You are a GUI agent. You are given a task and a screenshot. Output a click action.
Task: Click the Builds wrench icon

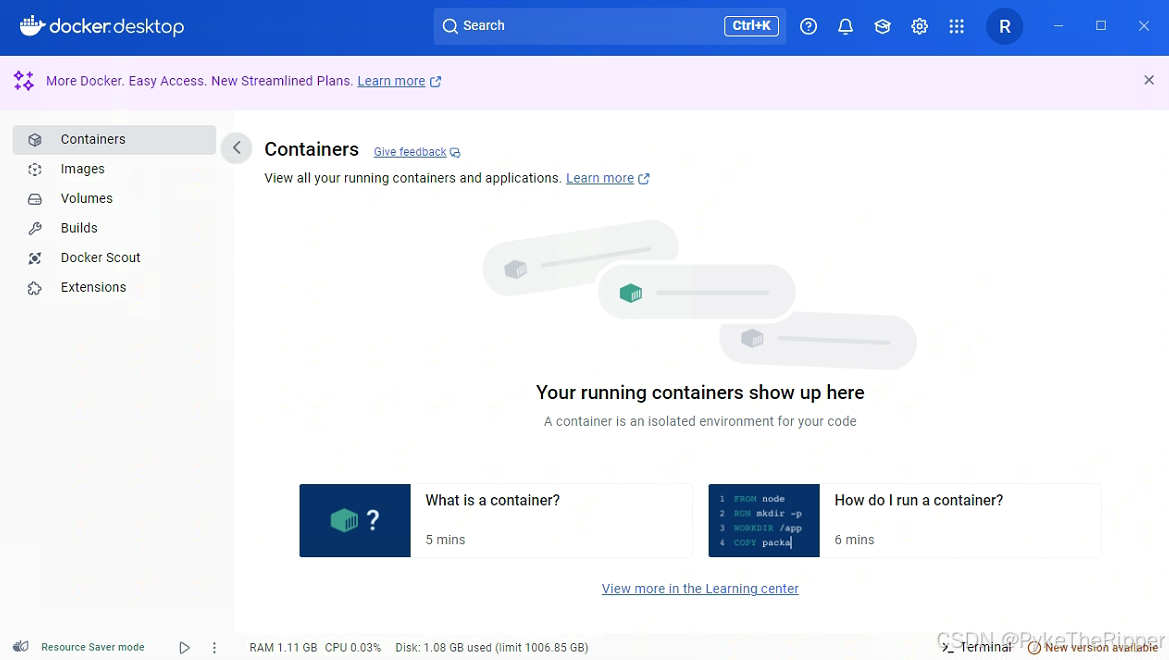(x=35, y=228)
